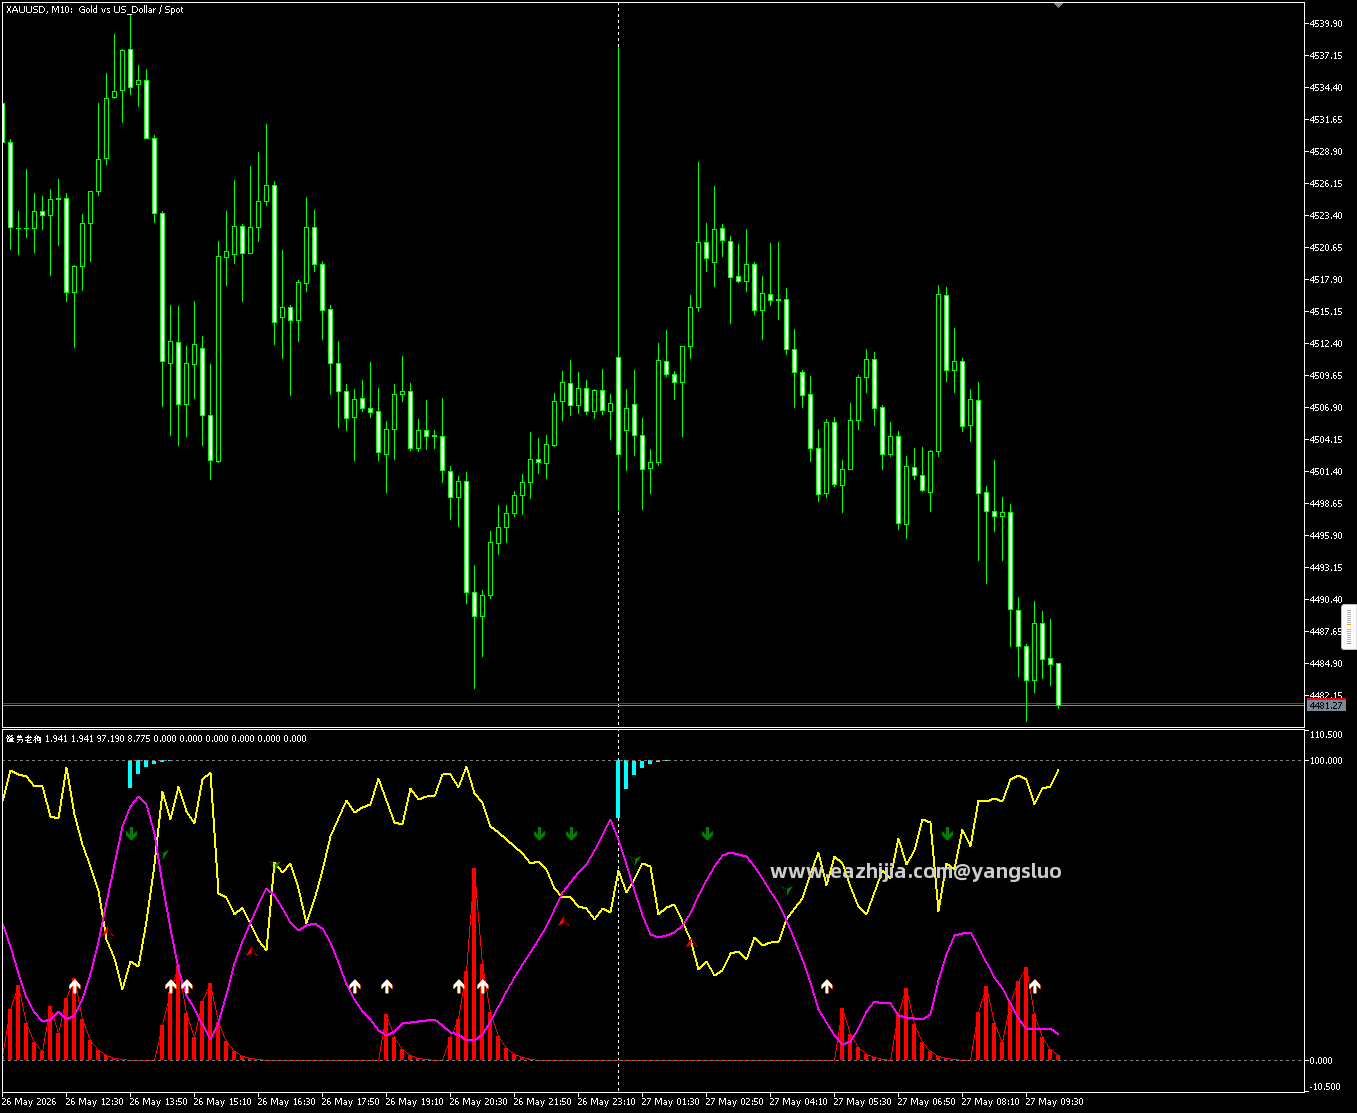
Task: Click the indicator label with values 1.941 1.941 97.190
Action: 156,739
